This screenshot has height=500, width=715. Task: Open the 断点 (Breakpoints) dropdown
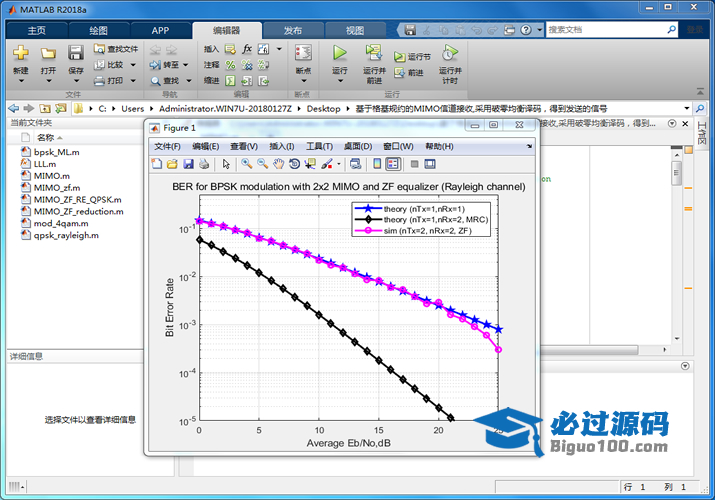[304, 81]
